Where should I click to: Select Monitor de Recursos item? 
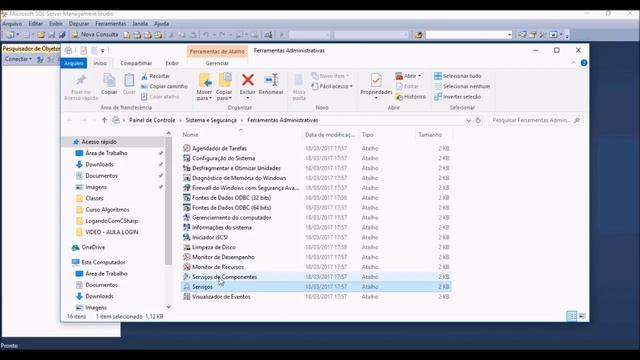pyautogui.click(x=213, y=267)
